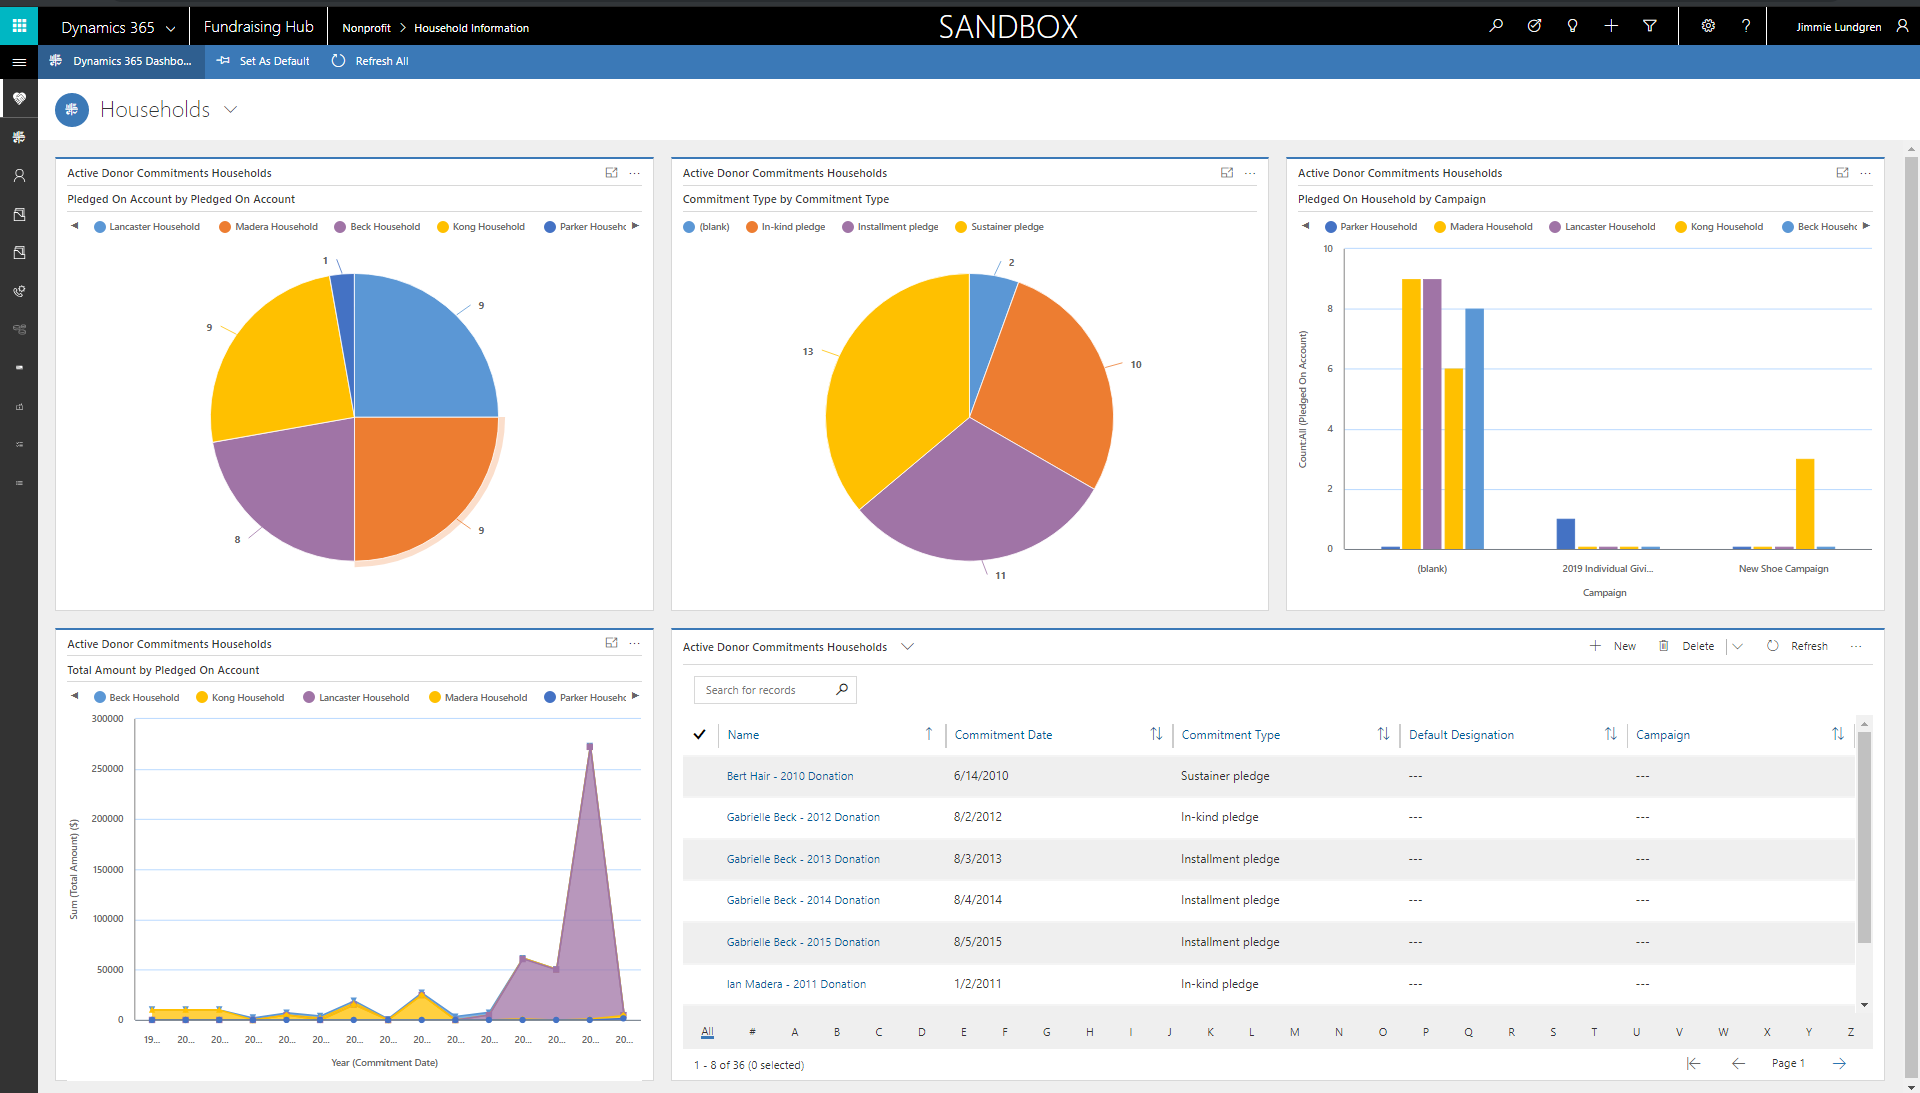Open quick create with the plus icon

click(x=1610, y=26)
